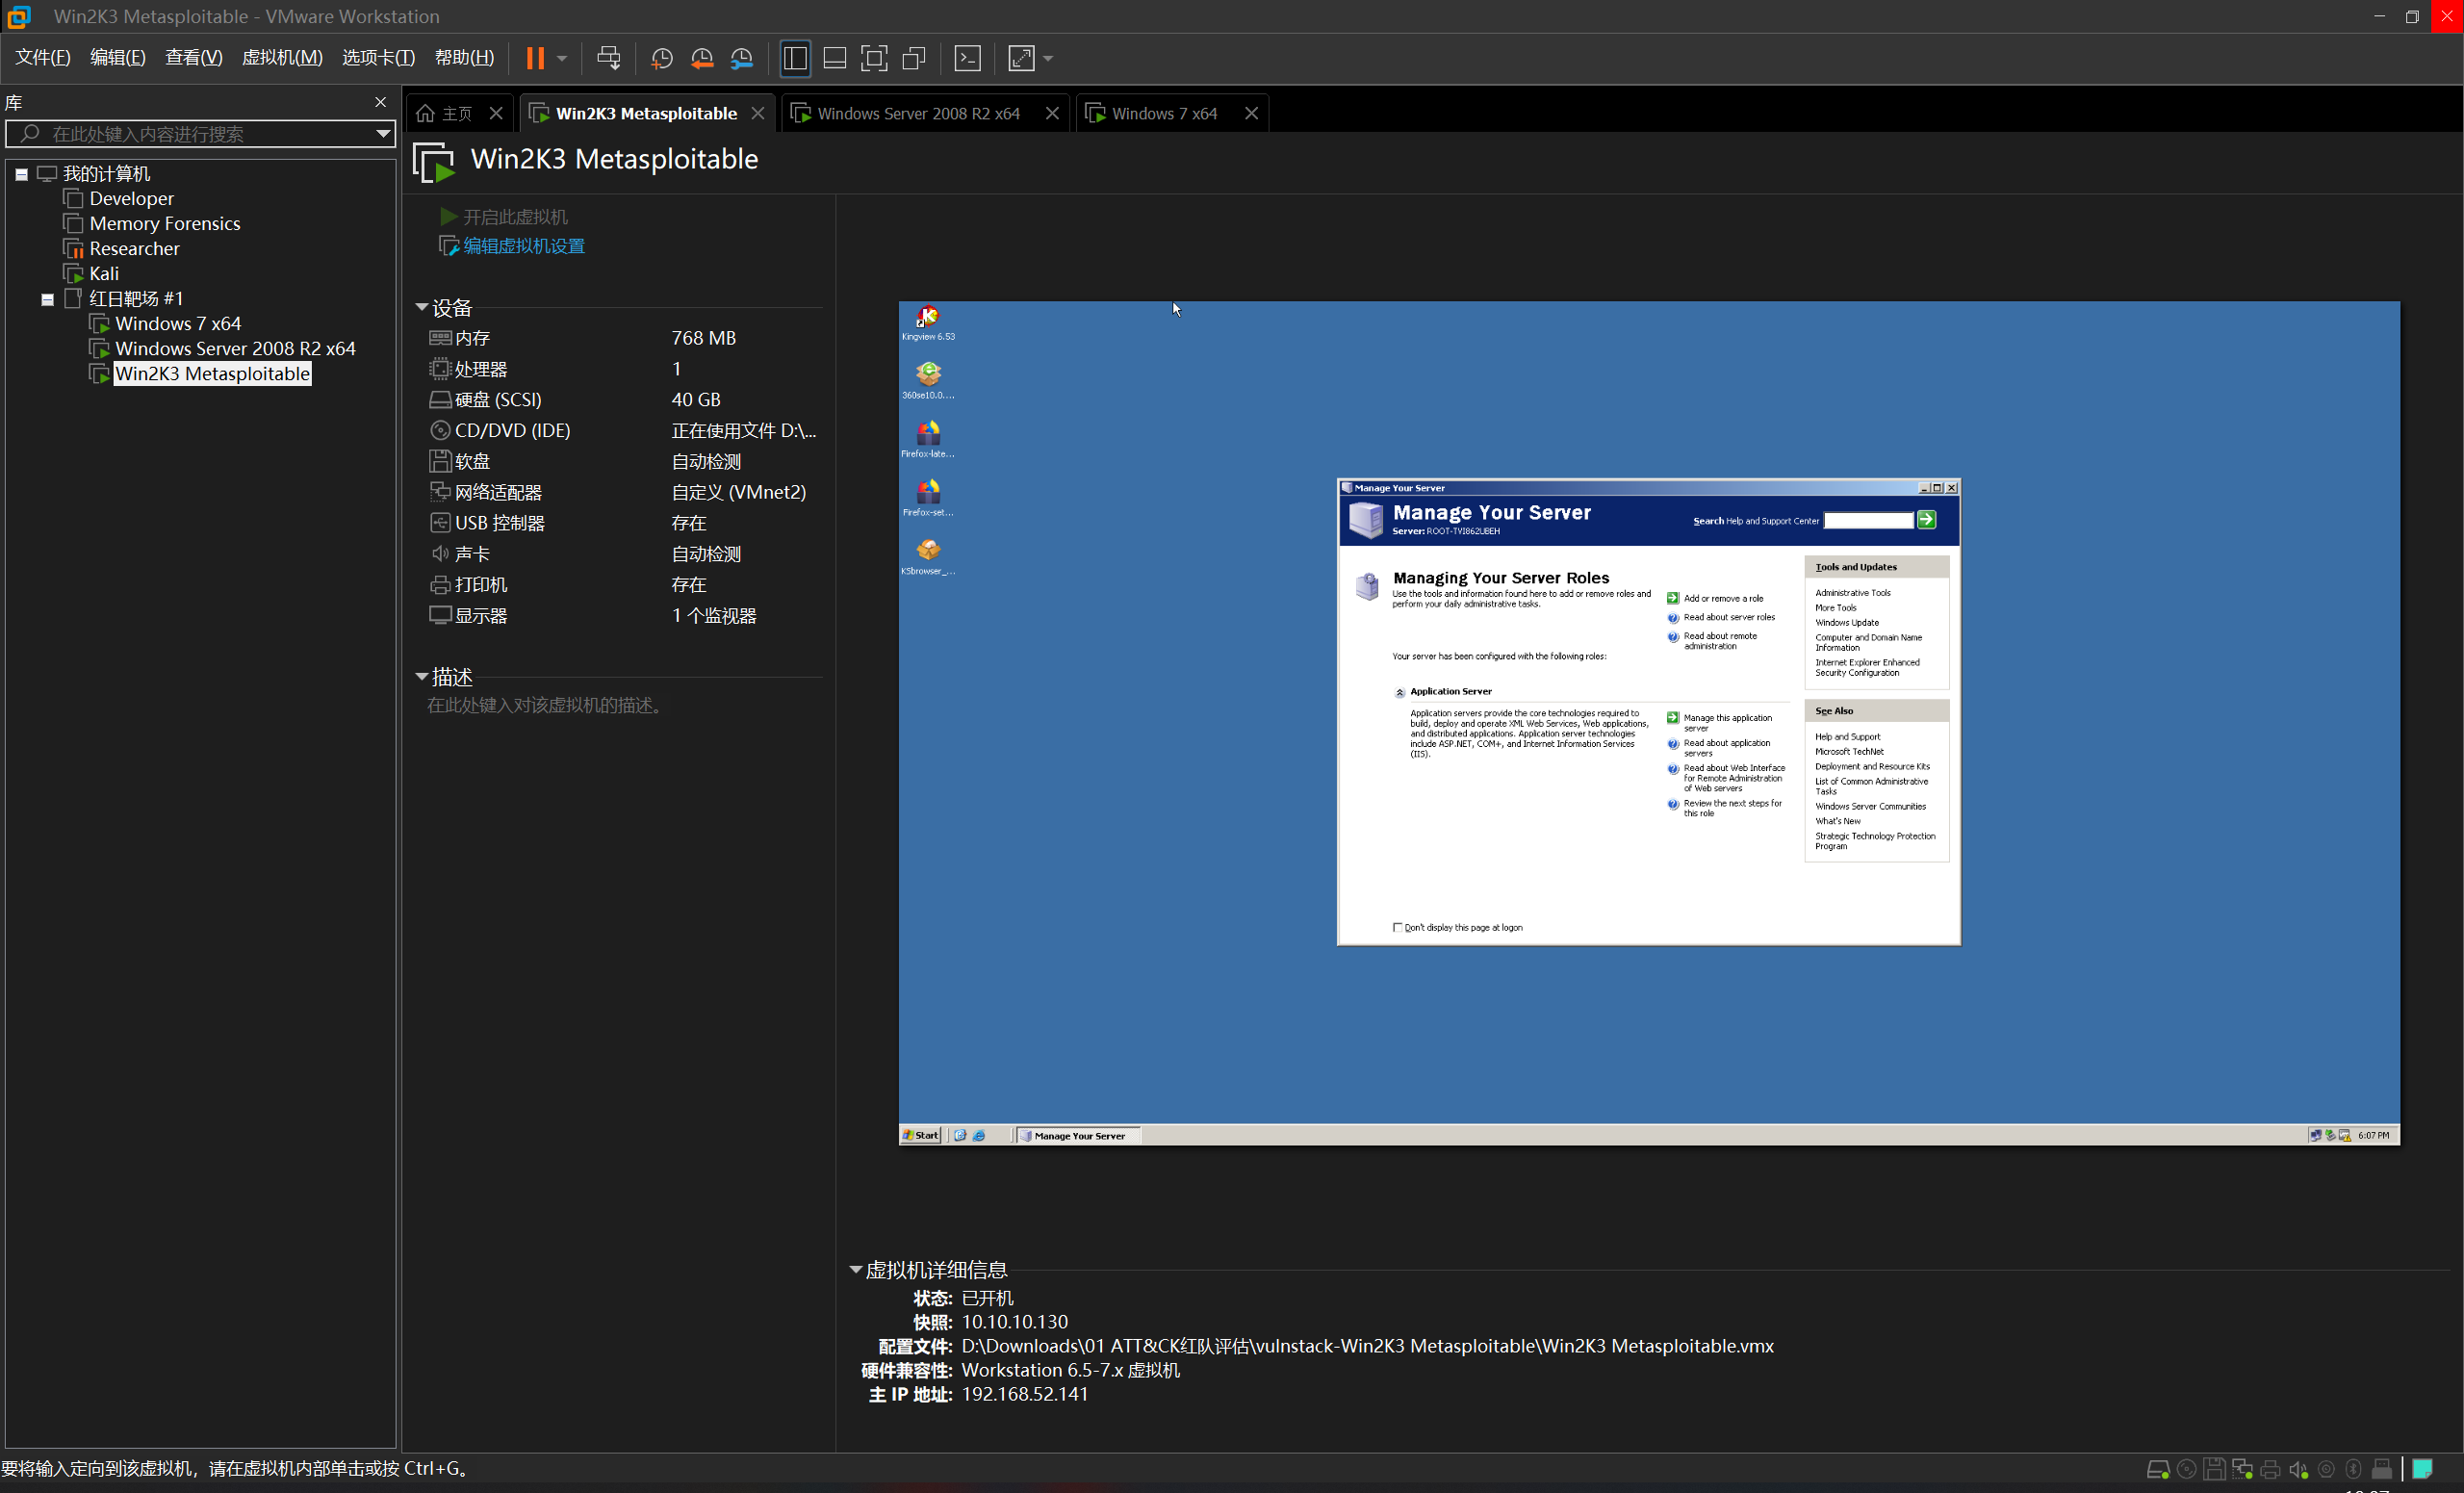This screenshot has height=1493, width=2464.
Task: Open the pause button dropdown arrow
Action: pyautogui.click(x=562, y=58)
